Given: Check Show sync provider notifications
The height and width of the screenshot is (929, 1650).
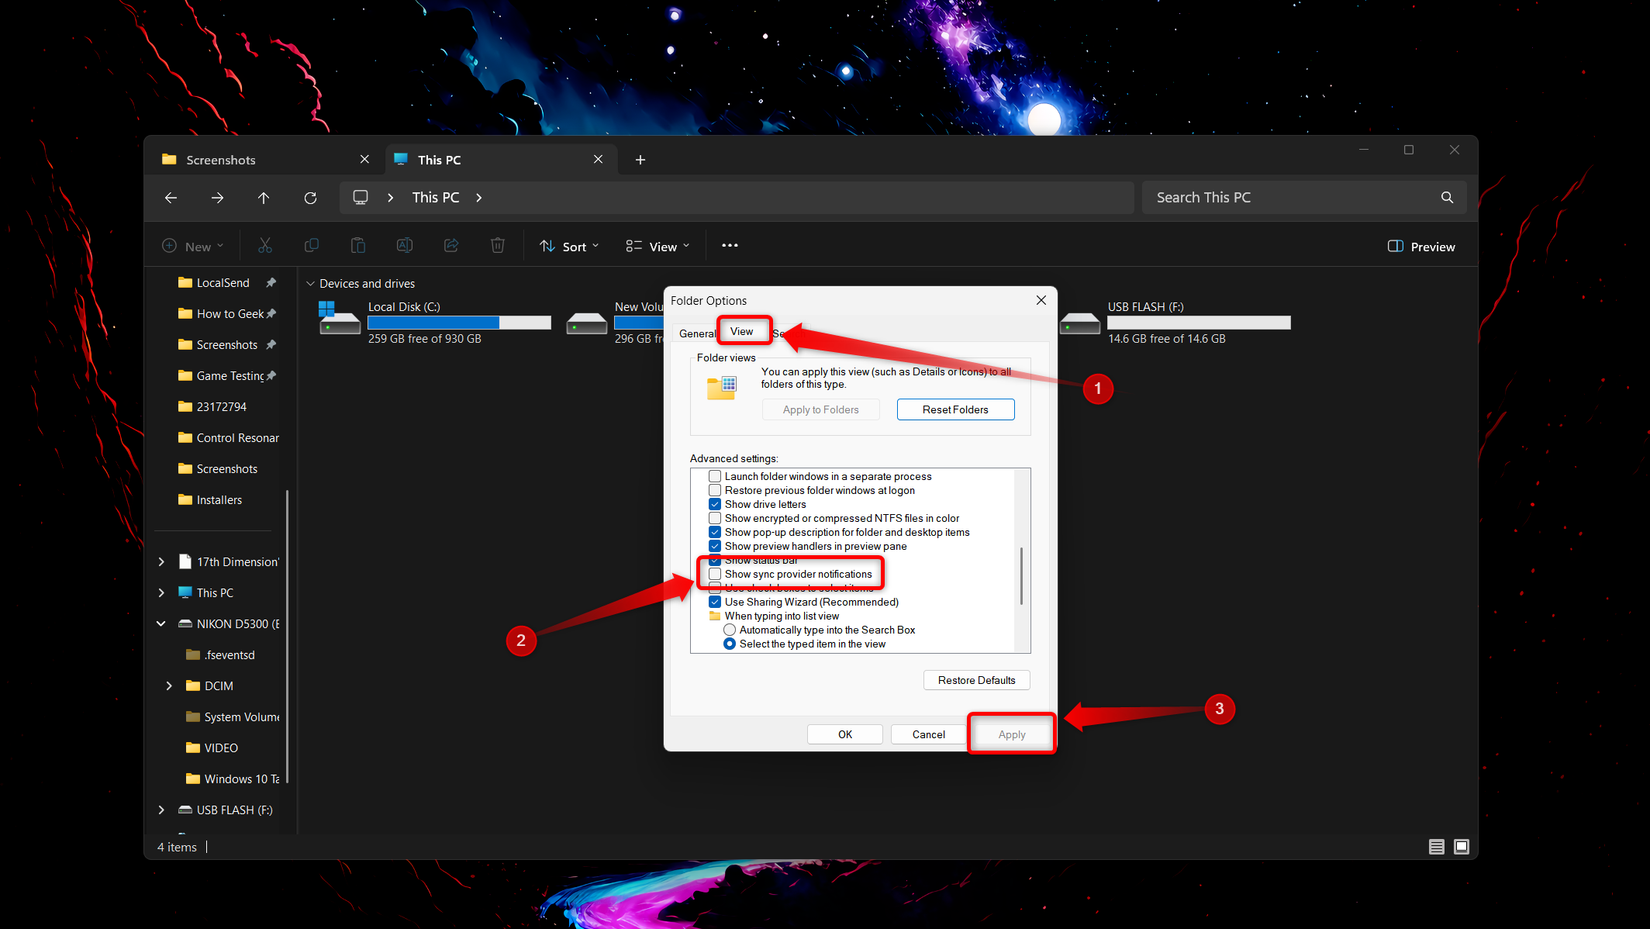Looking at the screenshot, I should pyautogui.click(x=715, y=575).
